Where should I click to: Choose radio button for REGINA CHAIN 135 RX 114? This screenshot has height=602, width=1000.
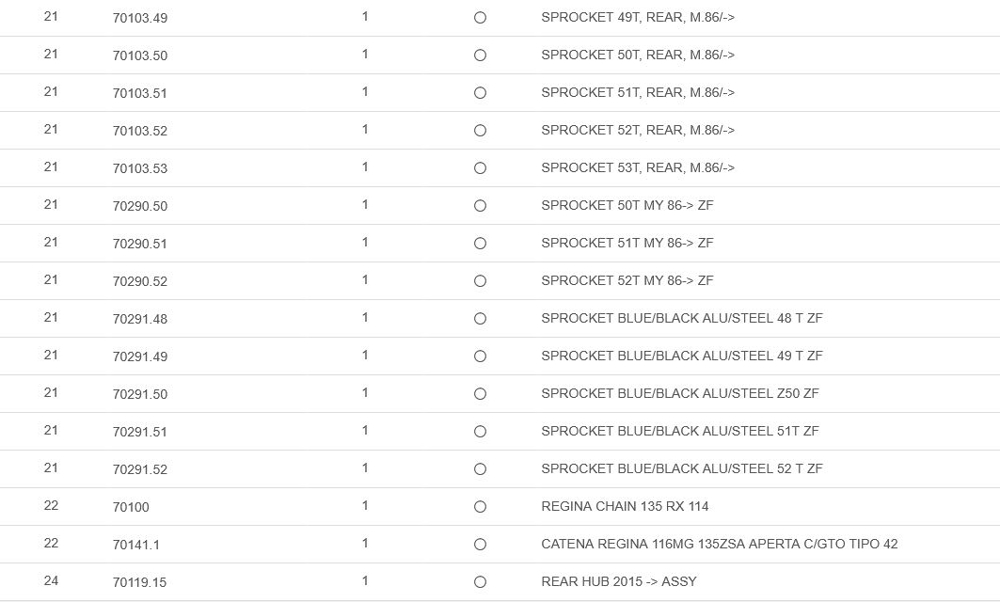click(480, 507)
